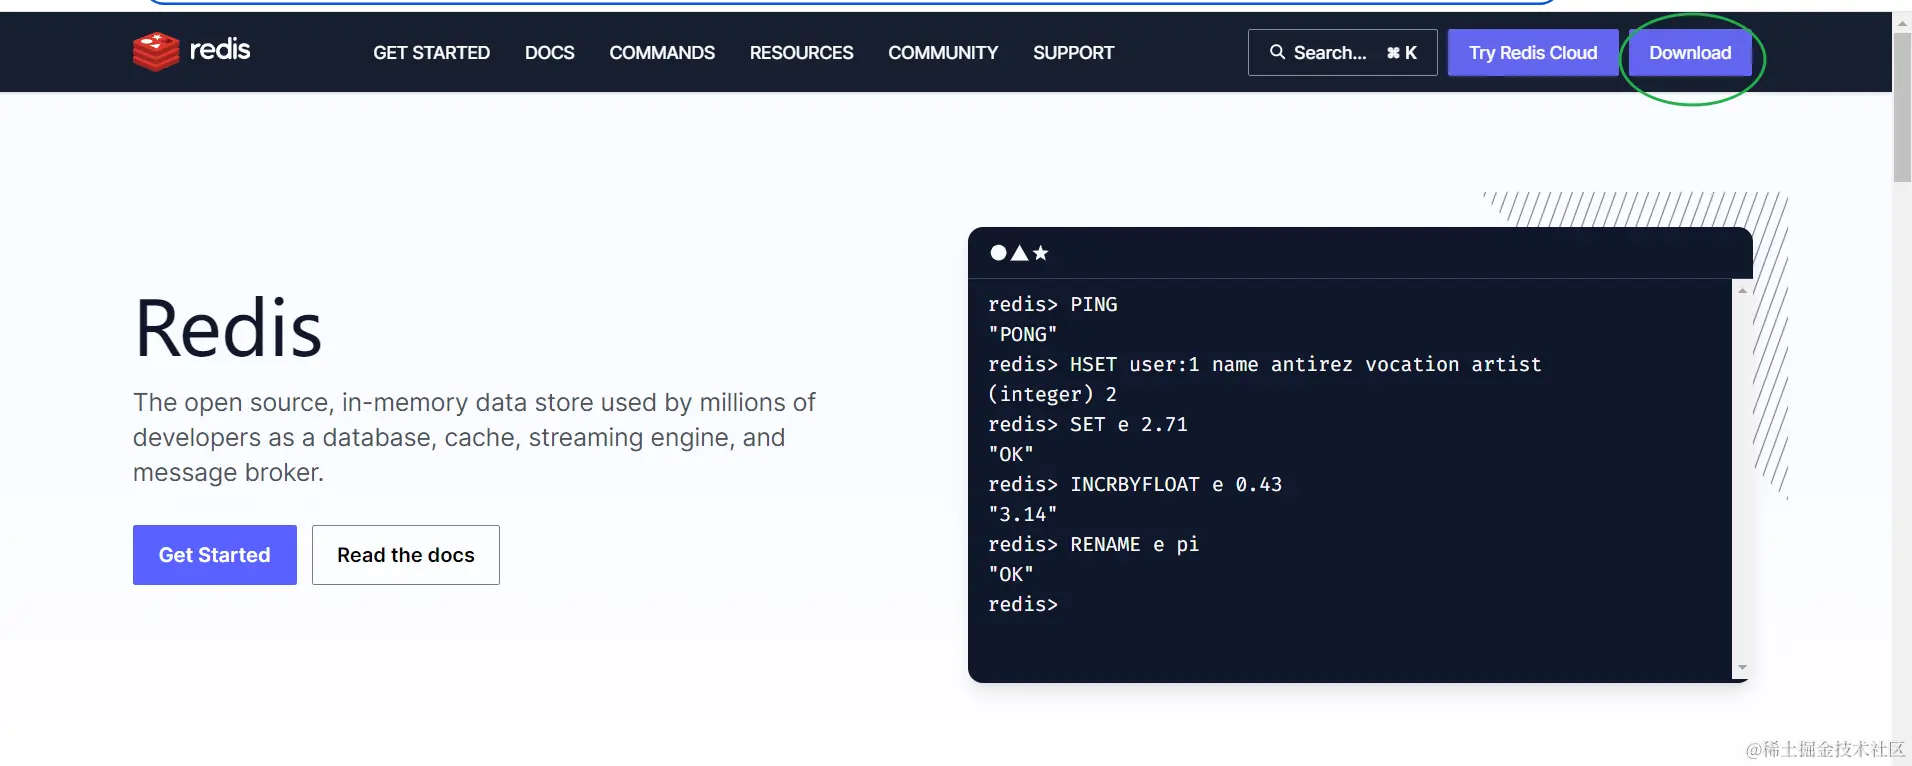Open the COMMUNITY menu
The width and height of the screenshot is (1912, 766).
tap(943, 52)
